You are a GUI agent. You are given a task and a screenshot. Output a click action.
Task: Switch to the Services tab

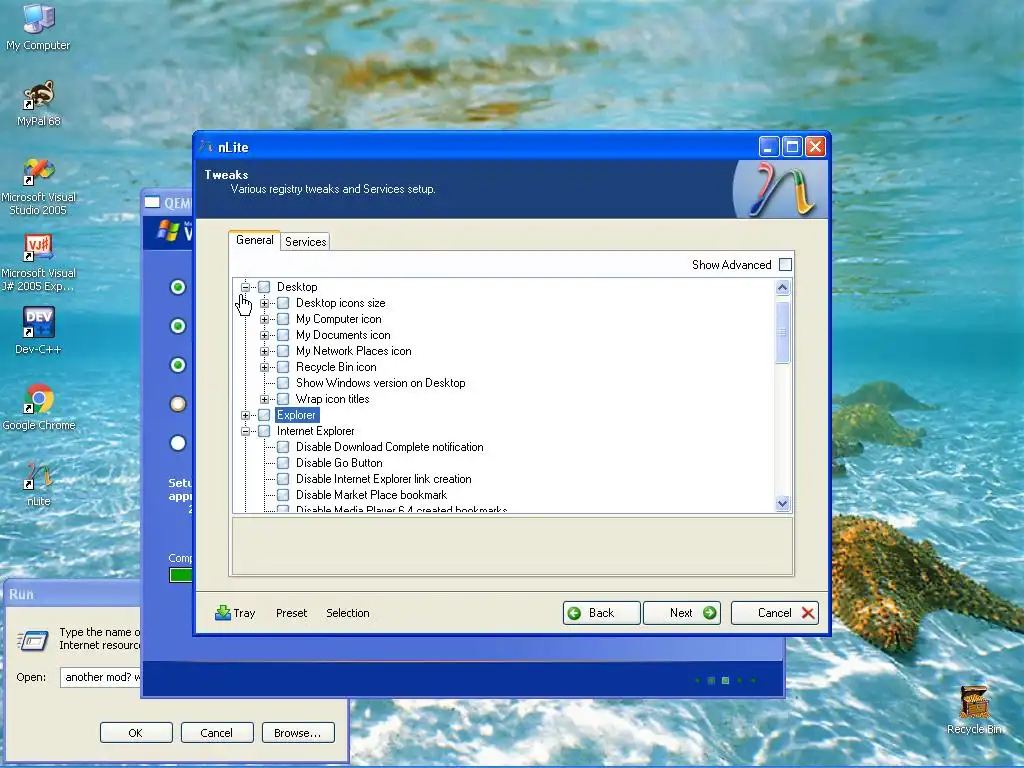[306, 242]
